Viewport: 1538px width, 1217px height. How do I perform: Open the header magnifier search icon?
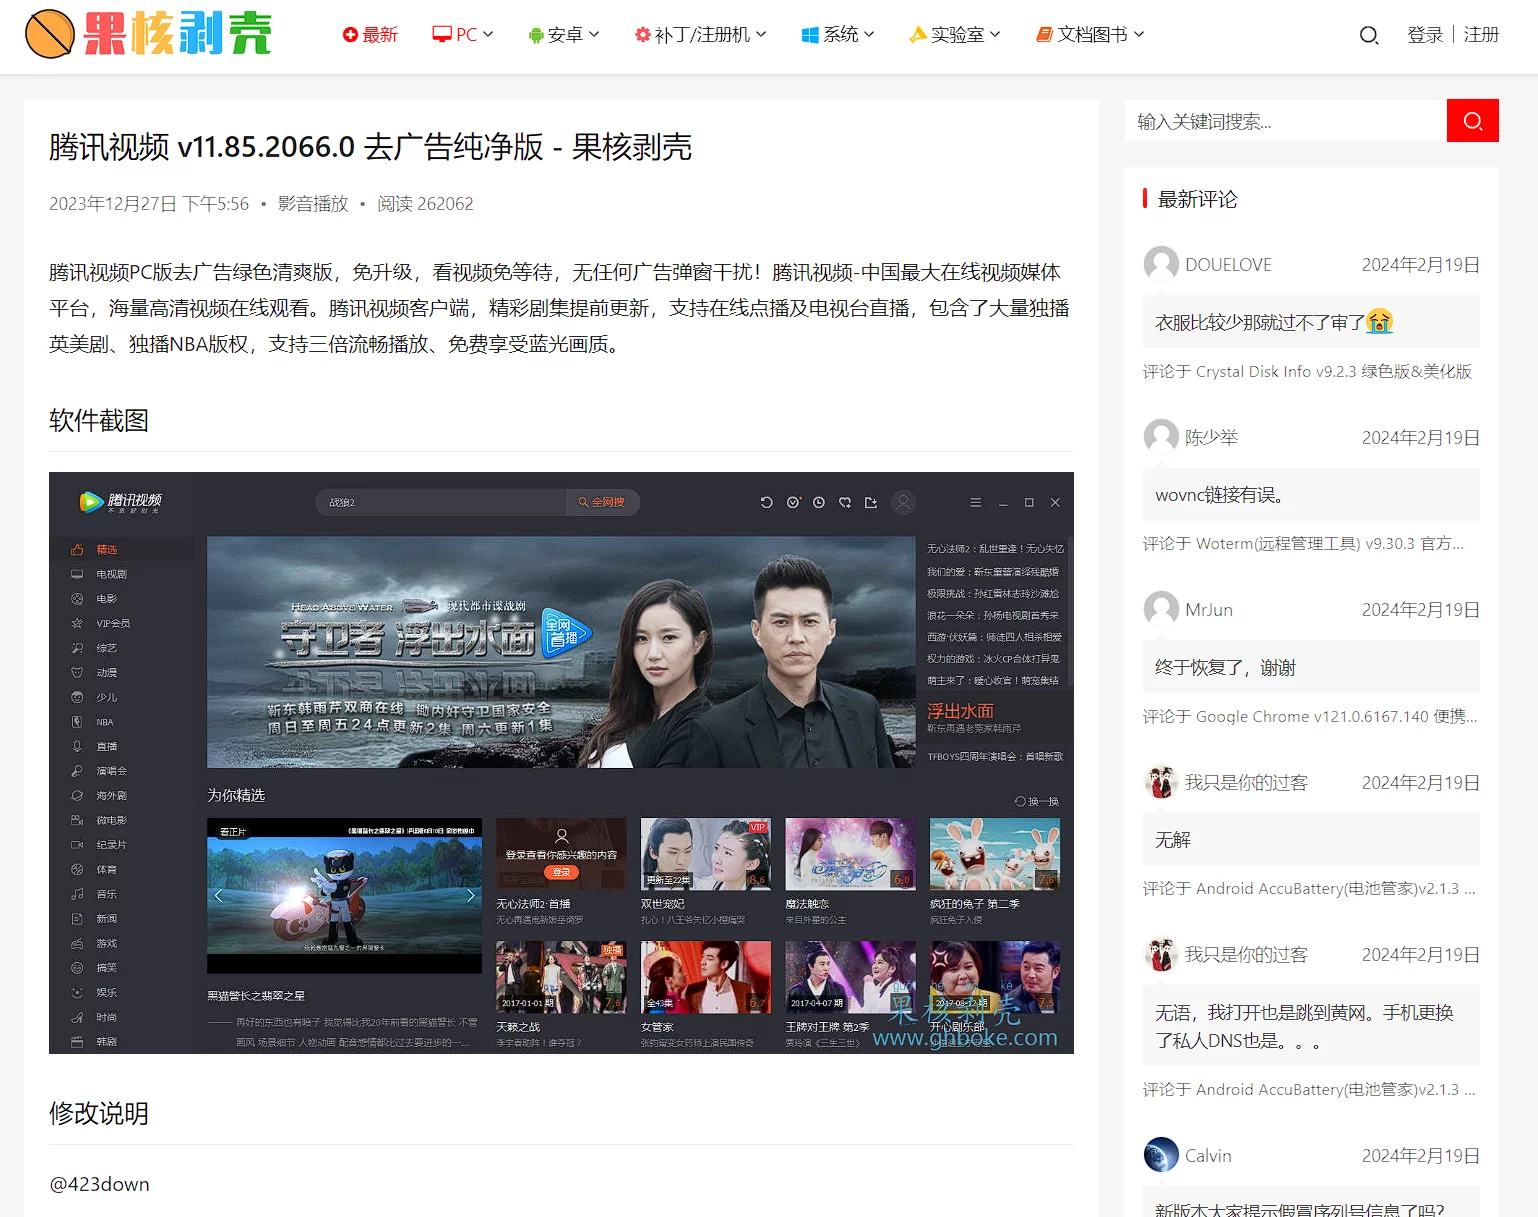1368,35
